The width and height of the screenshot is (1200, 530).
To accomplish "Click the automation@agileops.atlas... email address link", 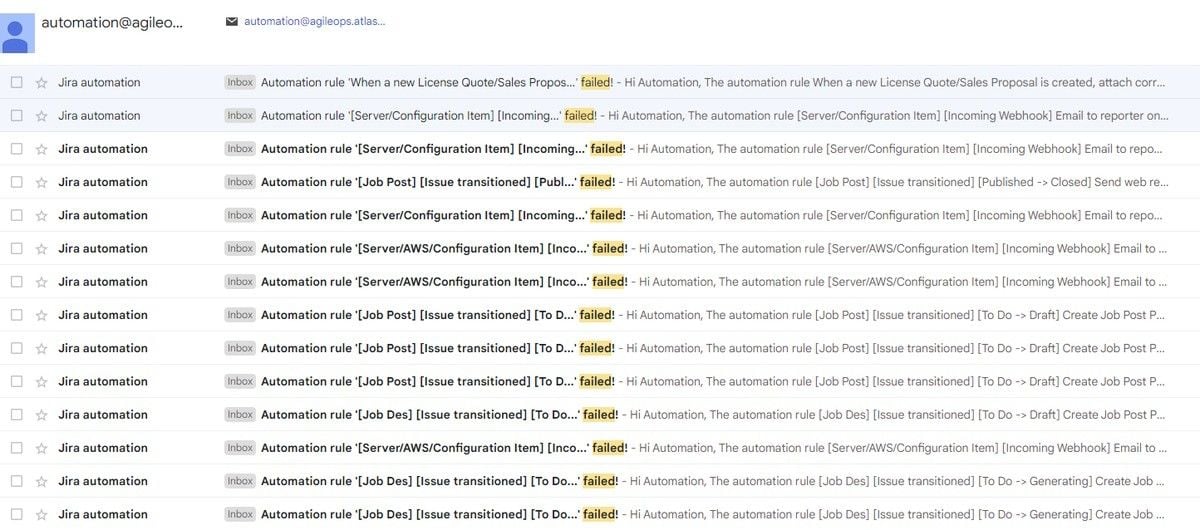I will (314, 21).
